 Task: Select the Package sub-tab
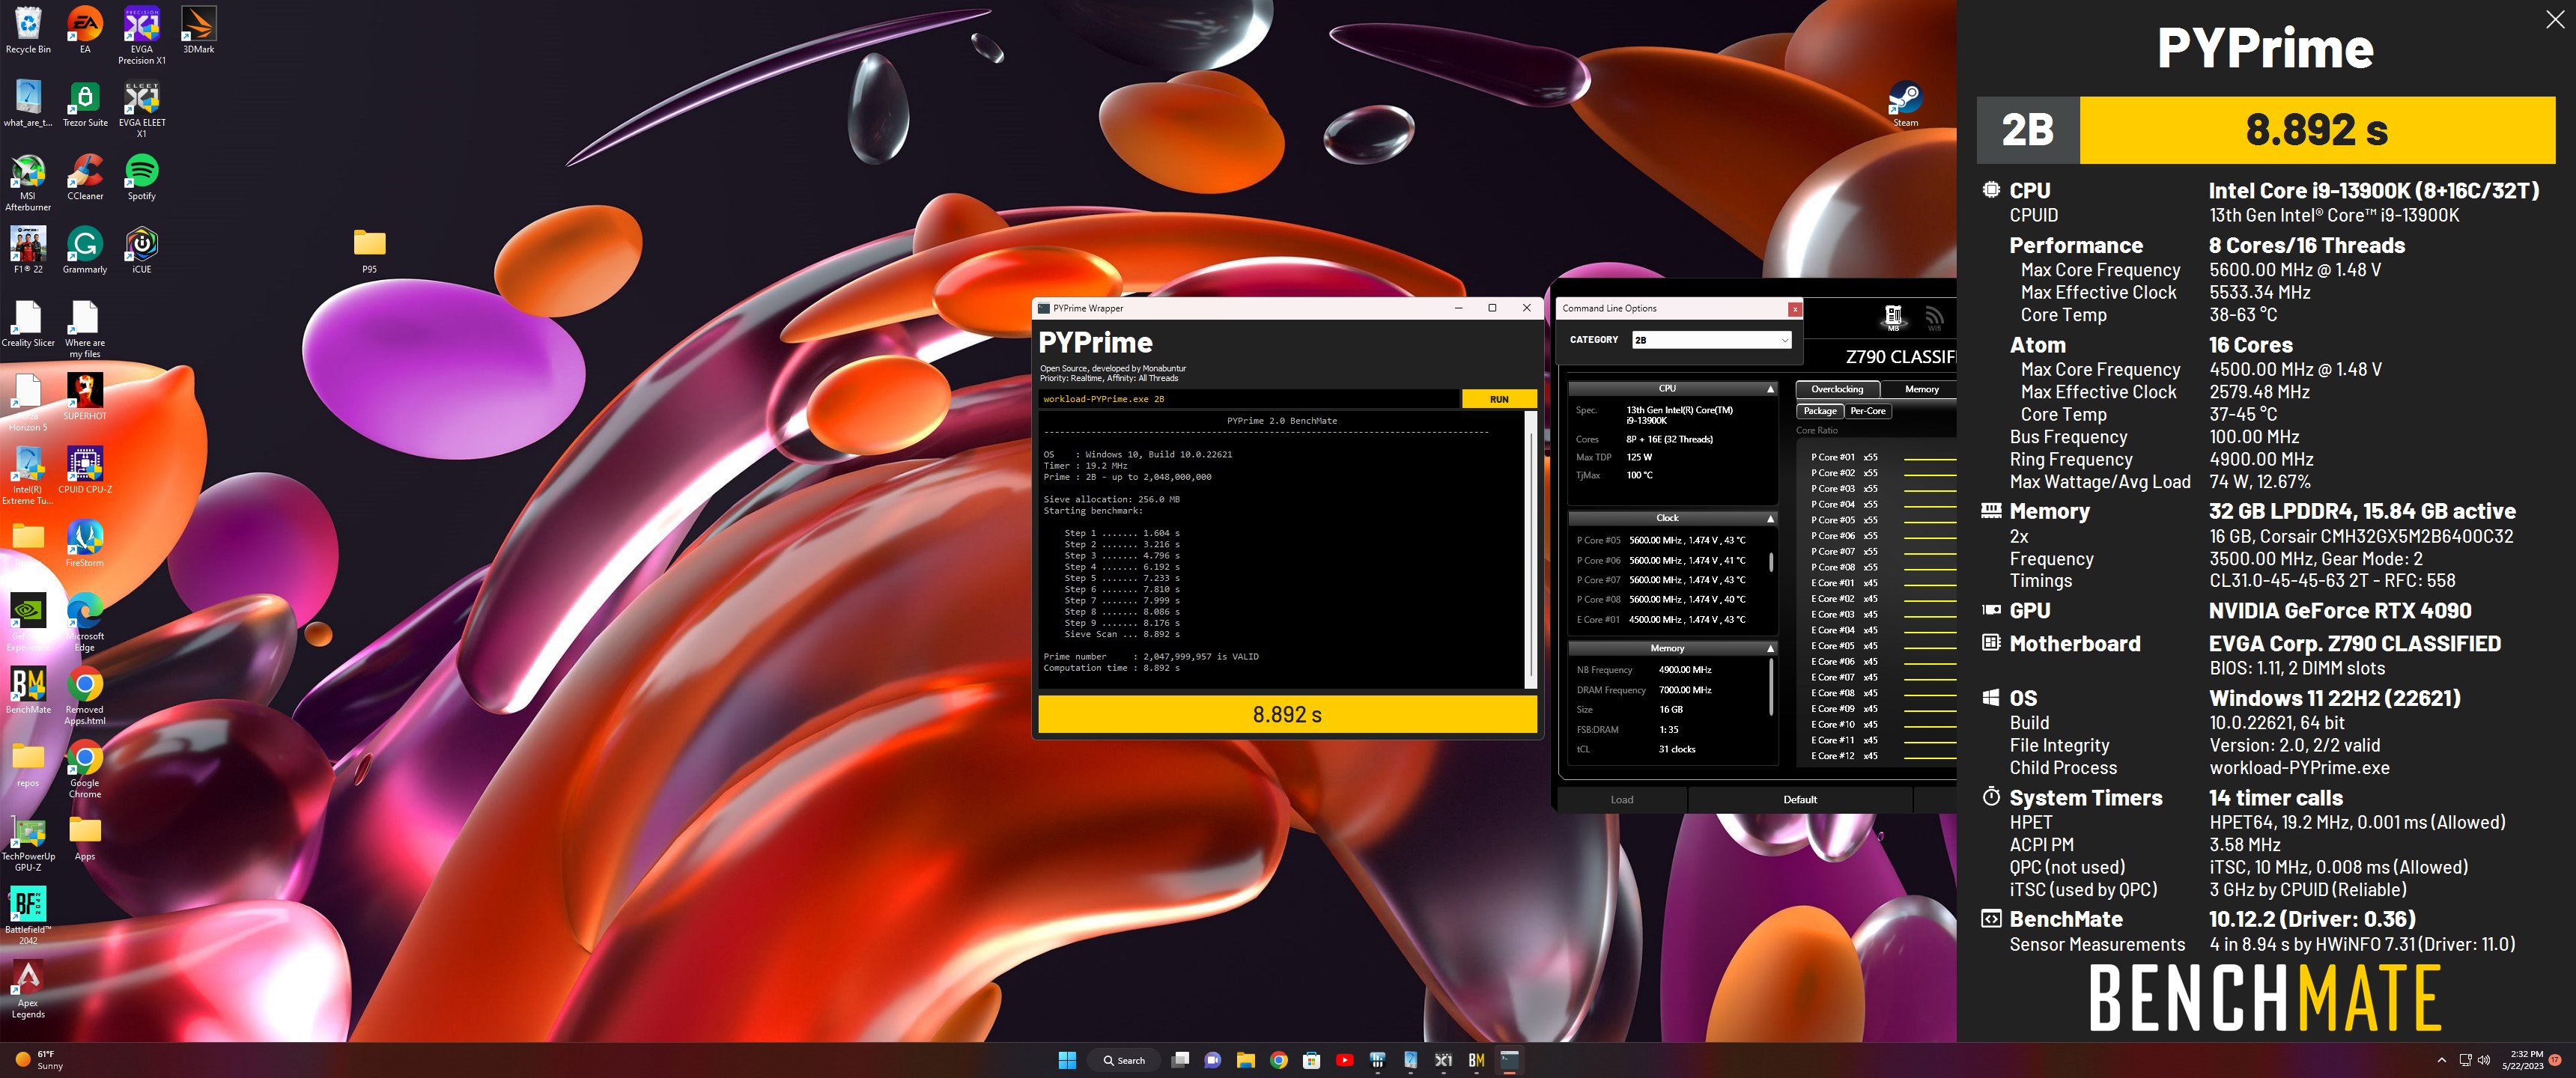1820,411
